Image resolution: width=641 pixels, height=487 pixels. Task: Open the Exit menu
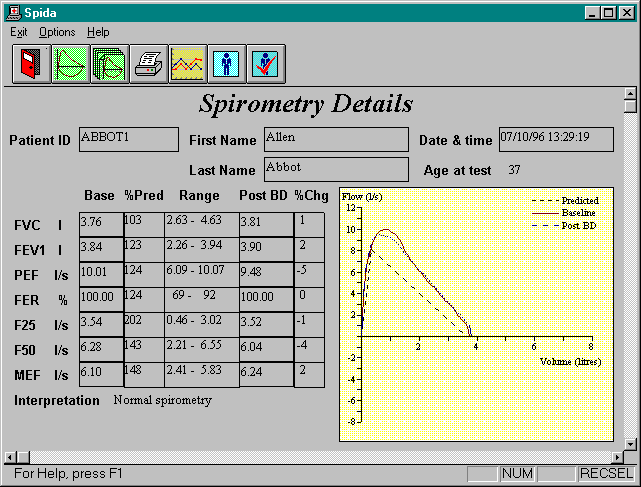click(x=20, y=32)
